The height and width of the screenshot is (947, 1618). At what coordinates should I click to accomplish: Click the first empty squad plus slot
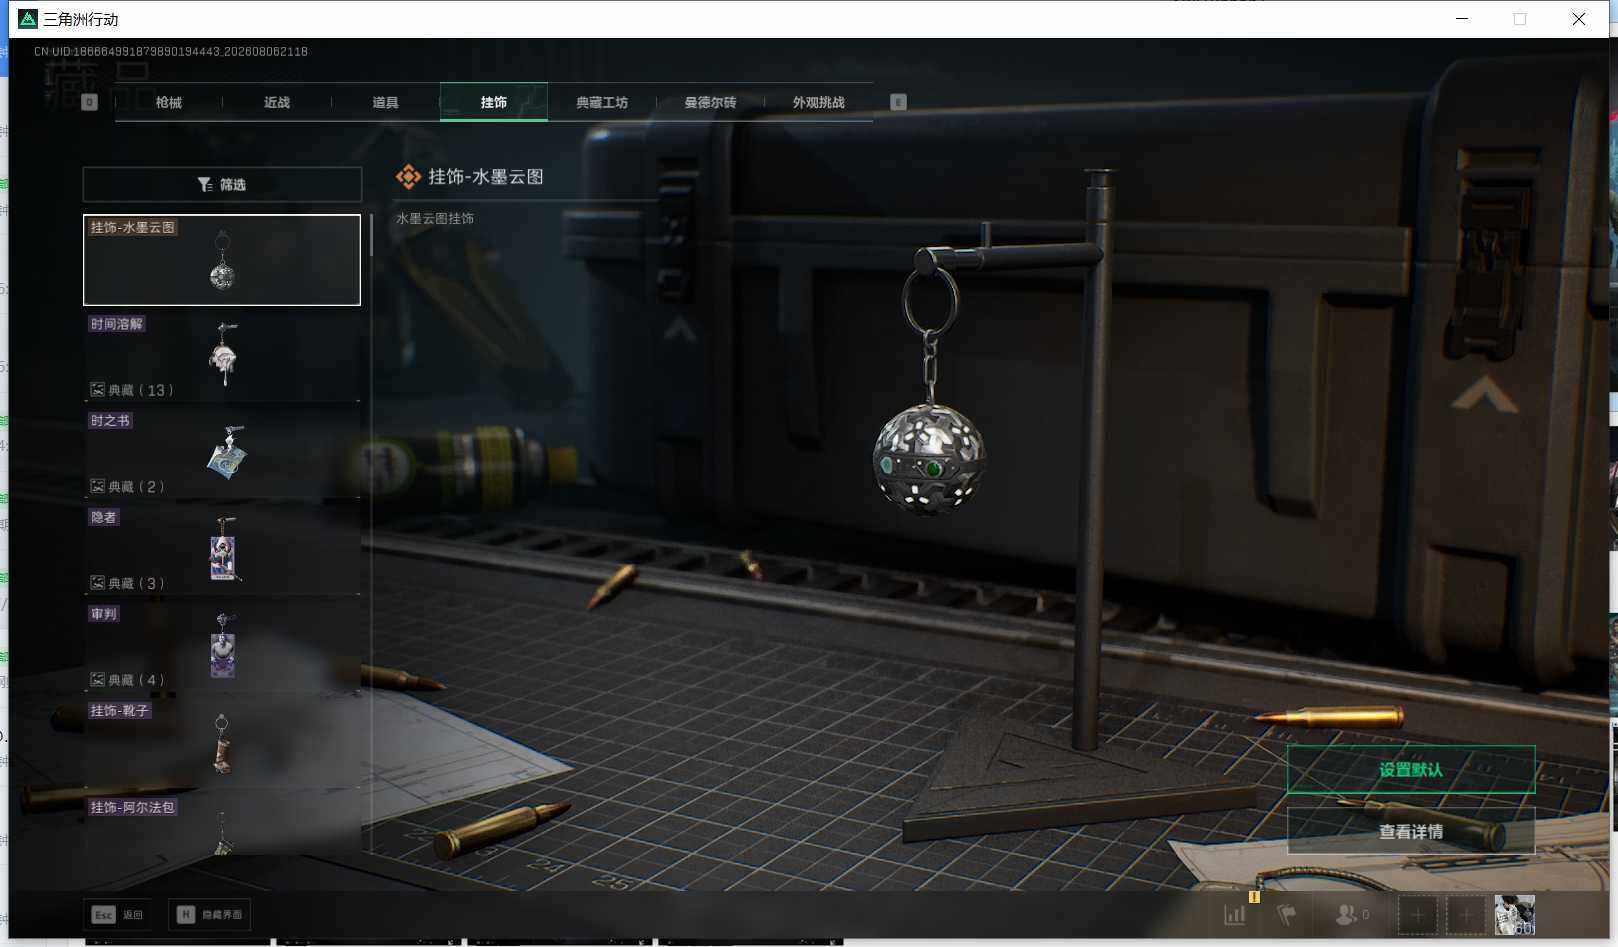1417,914
